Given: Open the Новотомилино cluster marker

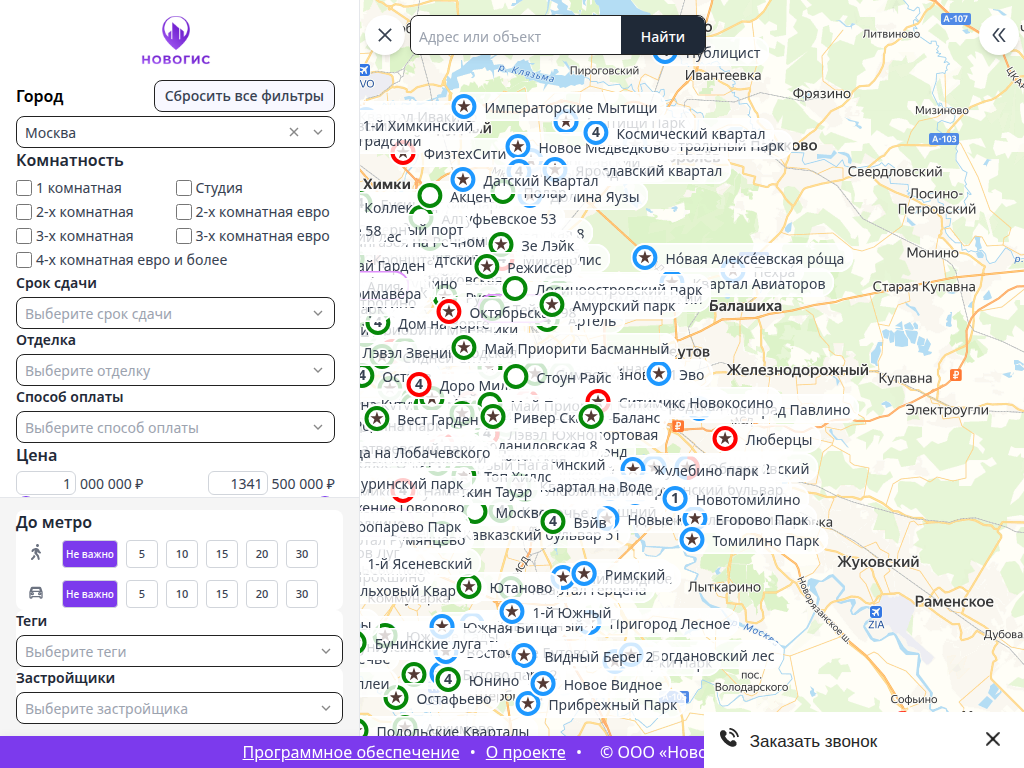Looking at the screenshot, I should [x=675, y=499].
